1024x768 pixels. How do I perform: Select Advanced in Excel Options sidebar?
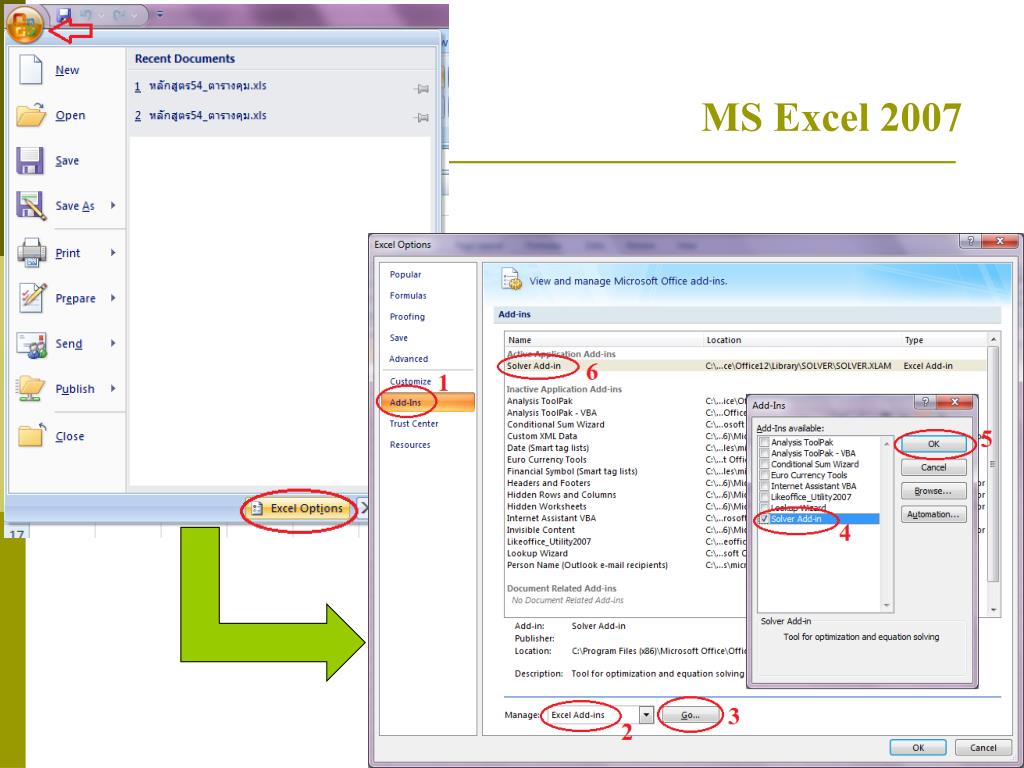pyautogui.click(x=408, y=359)
